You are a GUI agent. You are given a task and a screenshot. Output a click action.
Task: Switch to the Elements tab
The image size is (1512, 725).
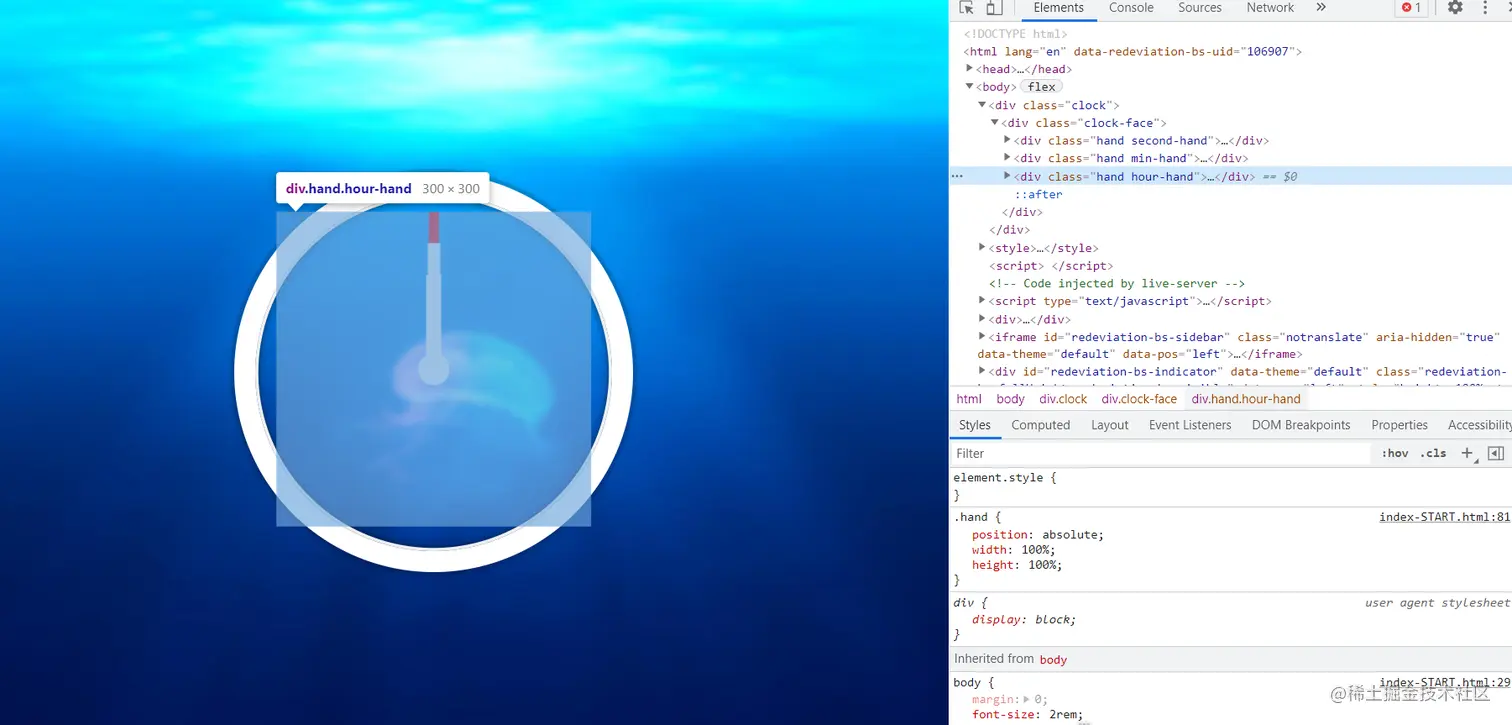(x=1058, y=8)
